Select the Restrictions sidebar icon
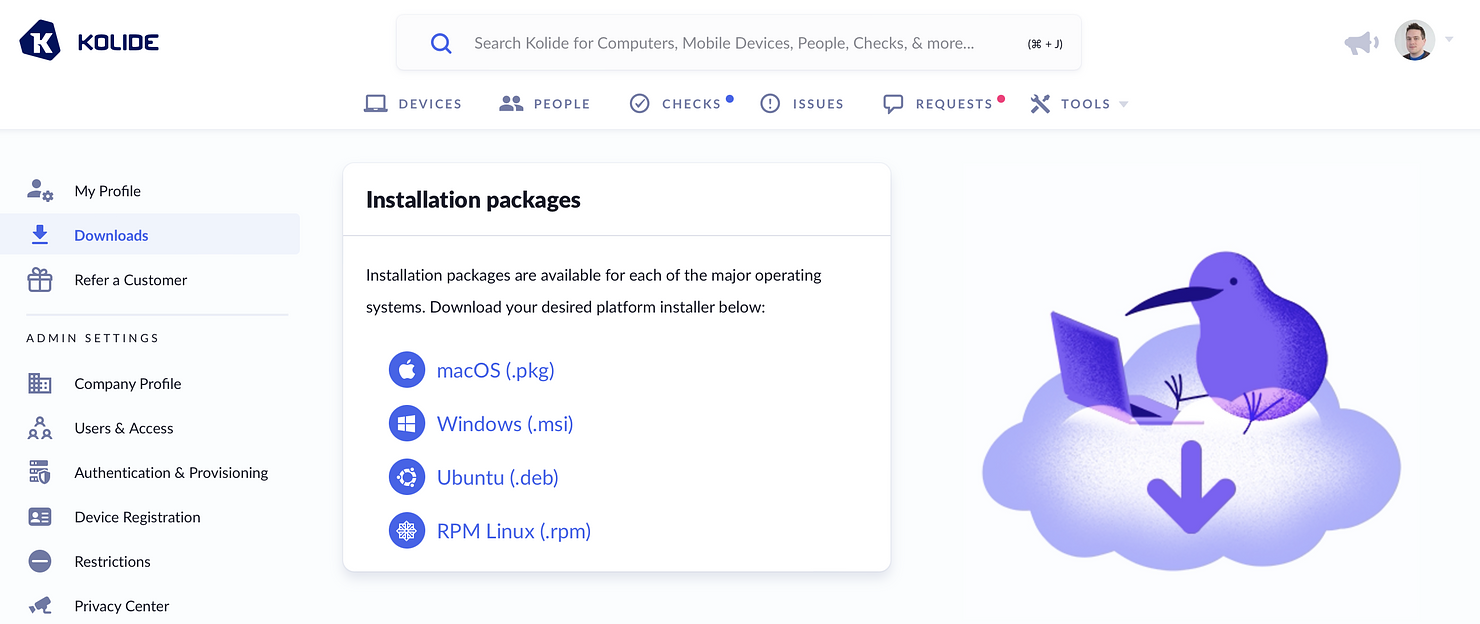 (x=39, y=561)
